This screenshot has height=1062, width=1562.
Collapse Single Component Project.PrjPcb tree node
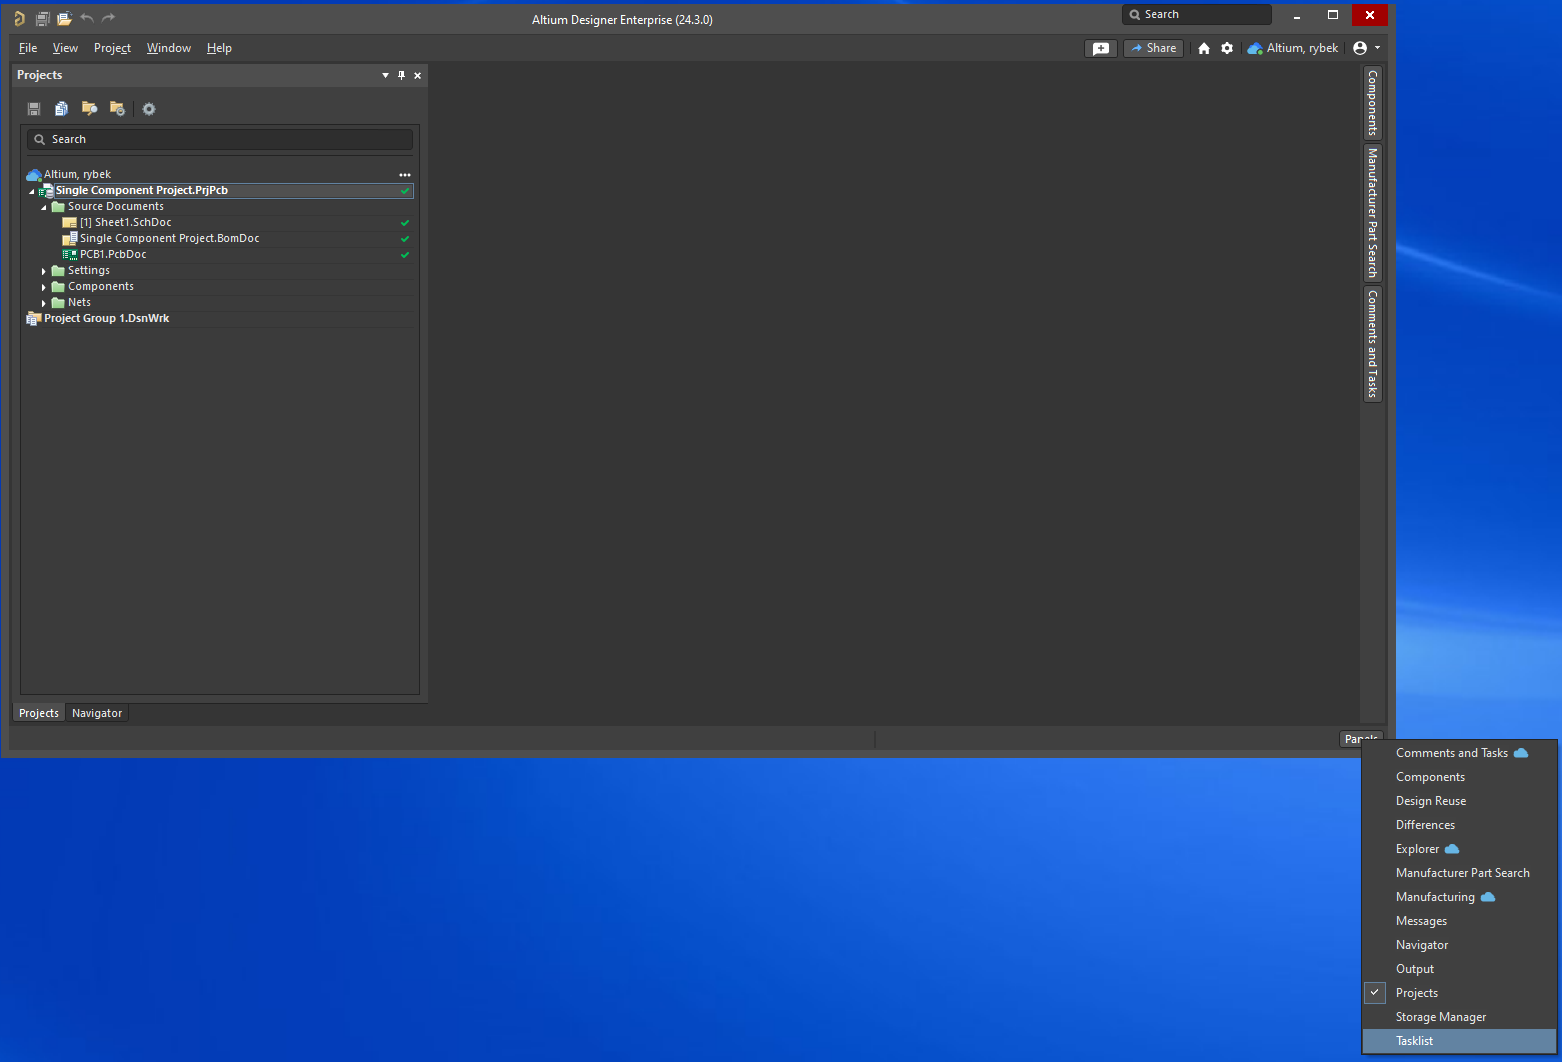pos(31,191)
